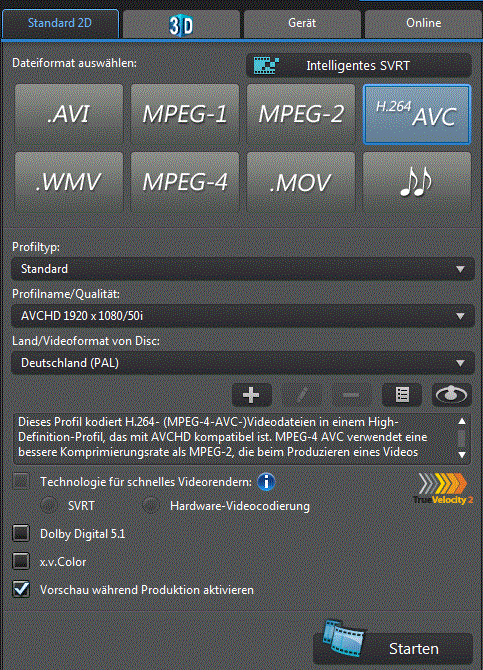Select the .AVI file format button
Image resolution: width=483 pixels, height=670 pixels.
click(x=69, y=114)
